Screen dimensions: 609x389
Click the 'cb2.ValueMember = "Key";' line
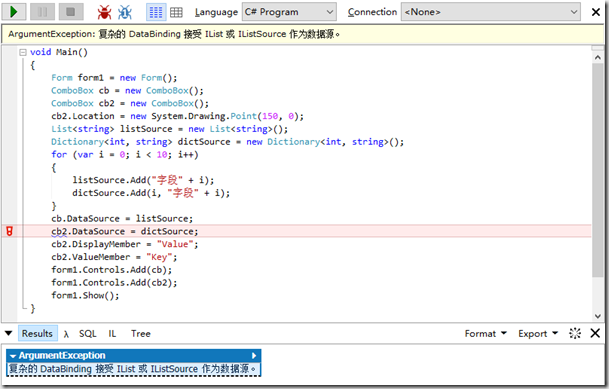click(114, 257)
